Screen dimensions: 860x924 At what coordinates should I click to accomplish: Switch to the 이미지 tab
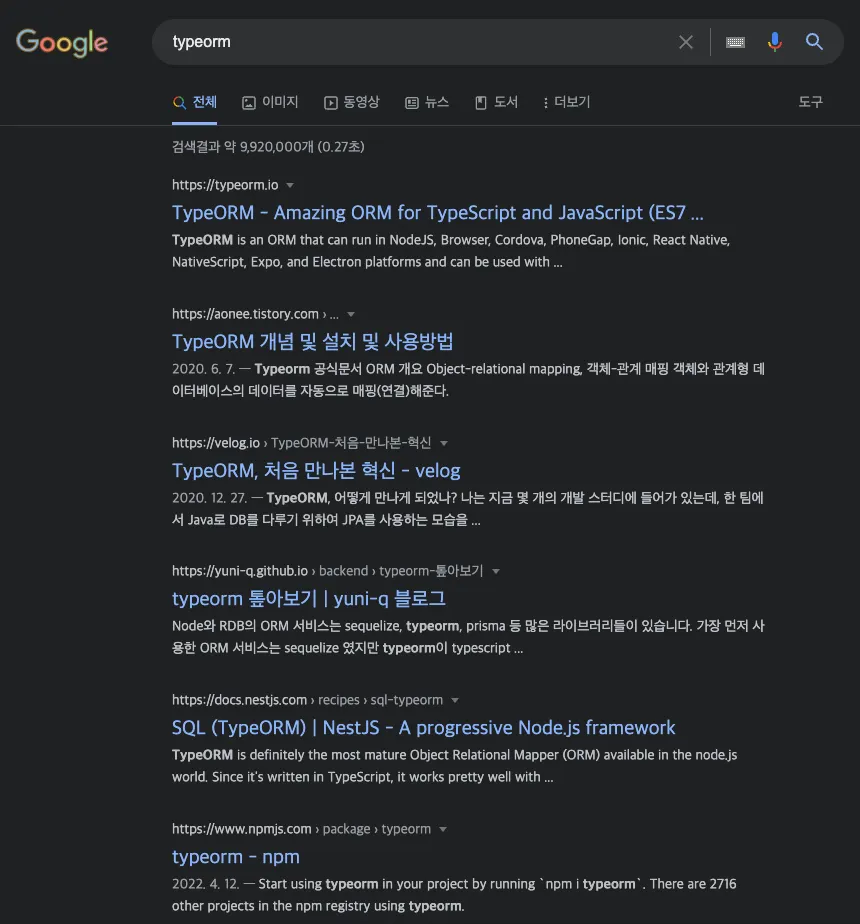pos(271,103)
